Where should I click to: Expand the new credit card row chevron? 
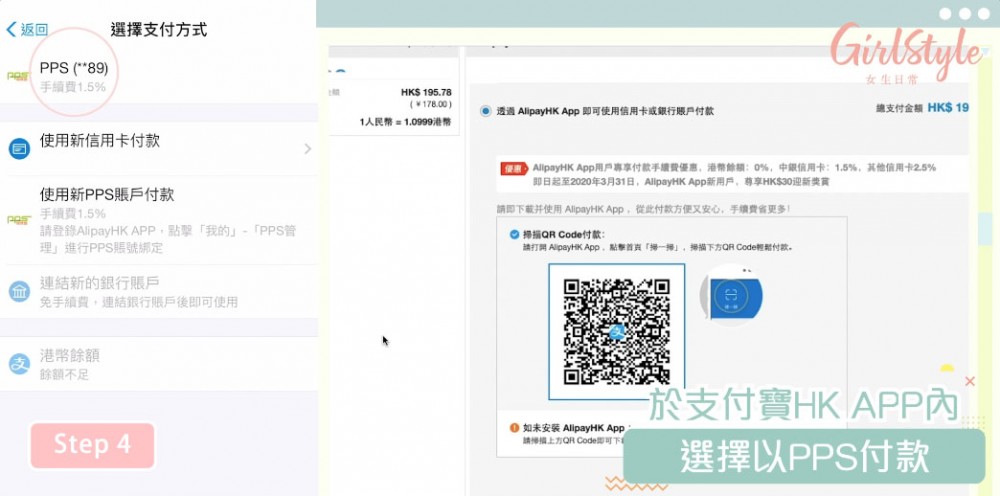tap(307, 149)
